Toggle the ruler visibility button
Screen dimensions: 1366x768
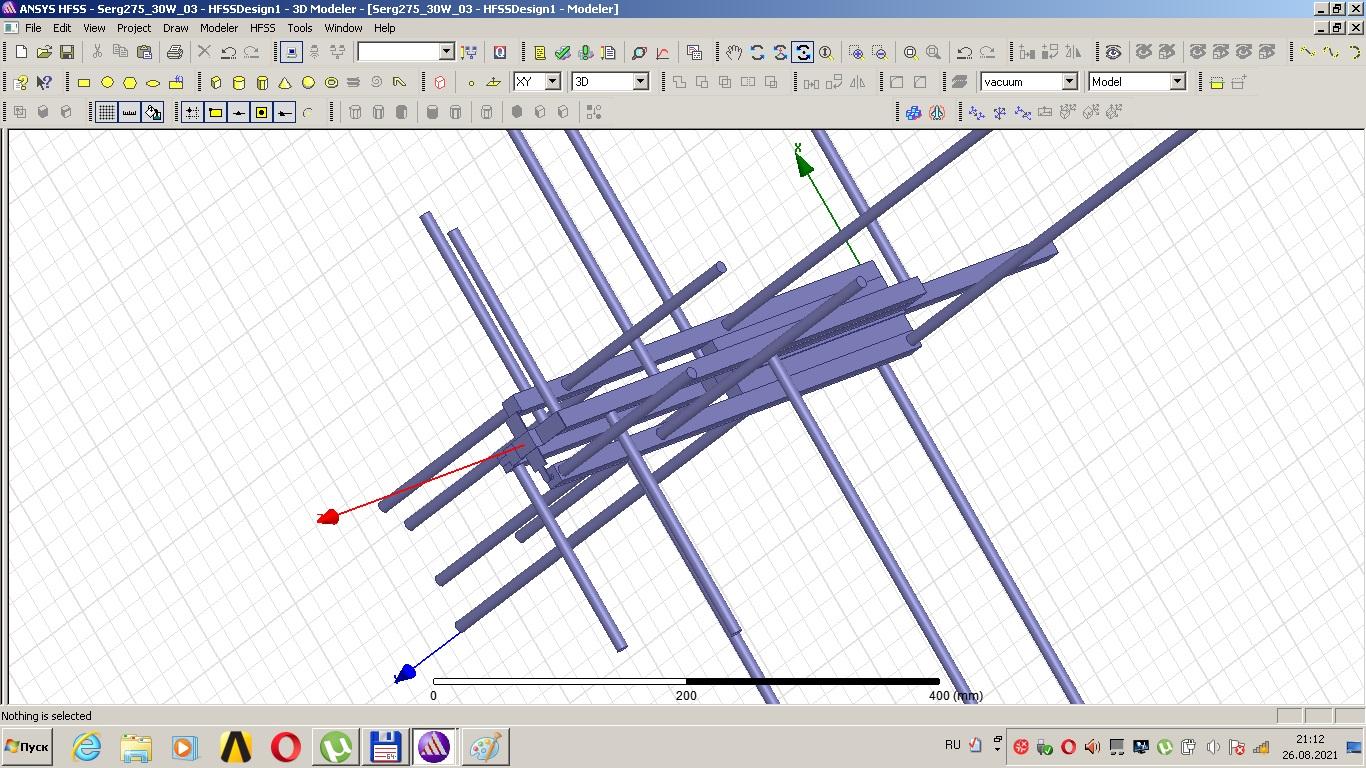[x=130, y=113]
